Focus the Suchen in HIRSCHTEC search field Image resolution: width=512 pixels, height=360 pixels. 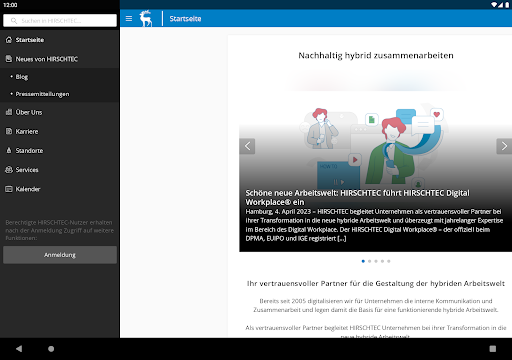tap(60, 21)
